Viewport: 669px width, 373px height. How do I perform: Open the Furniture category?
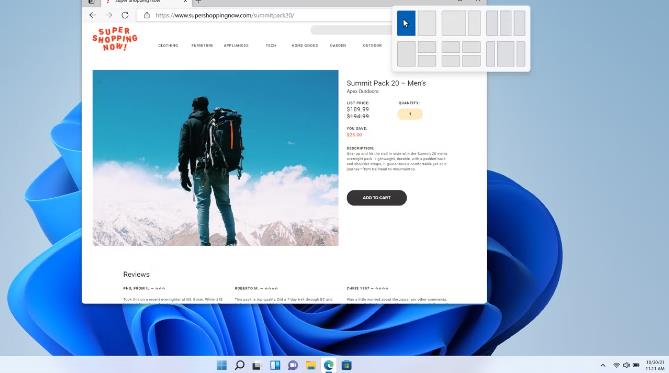pos(202,45)
